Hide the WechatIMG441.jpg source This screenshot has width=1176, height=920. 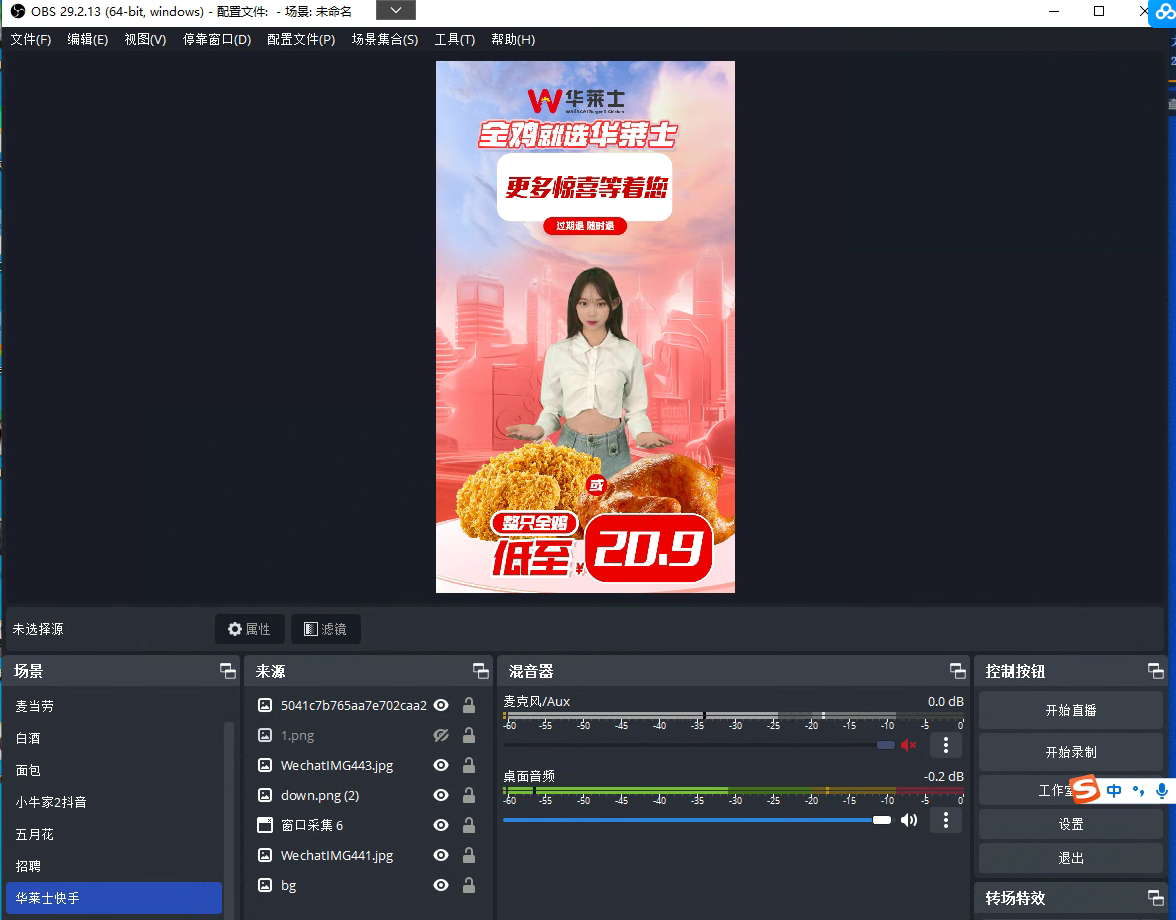[x=441, y=856]
